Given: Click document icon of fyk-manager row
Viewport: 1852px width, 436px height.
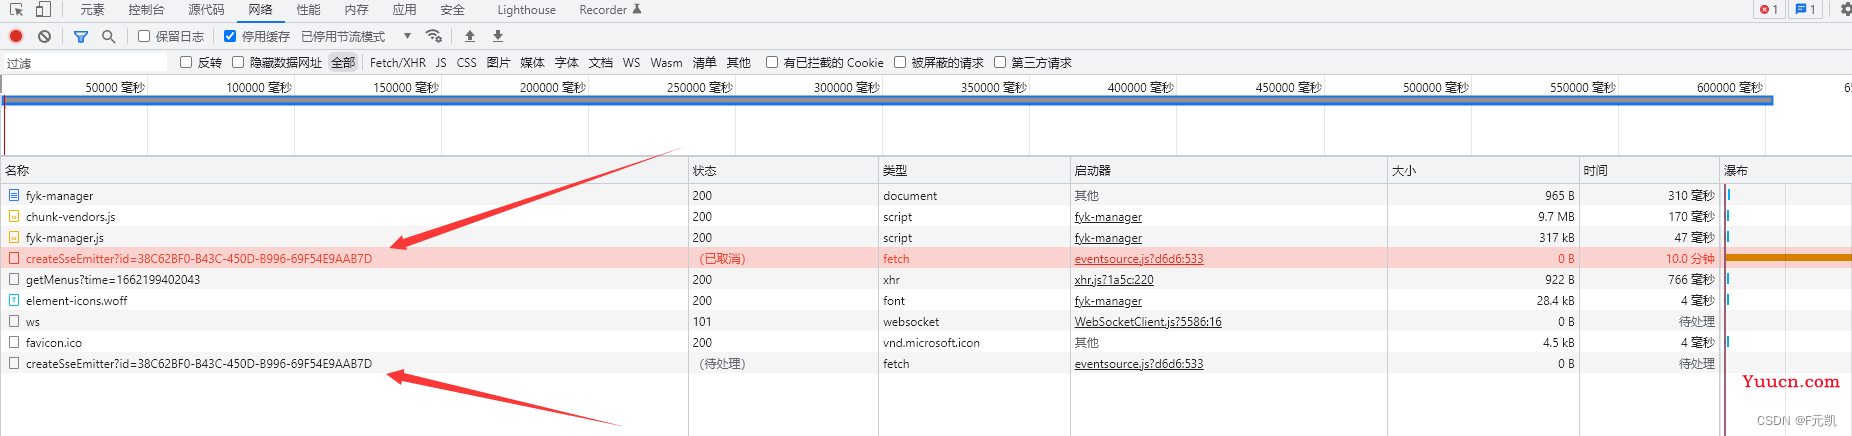Looking at the screenshot, I should coord(14,195).
